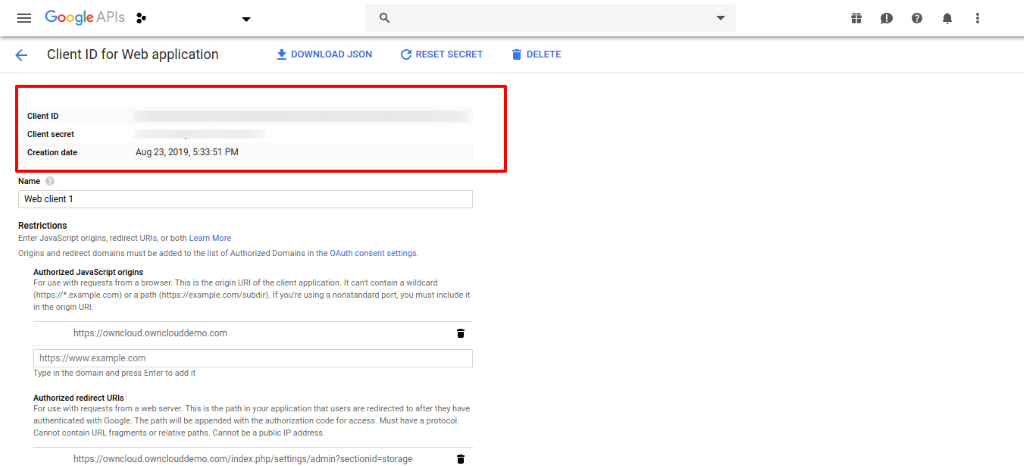Show notifications via the bell icon

(947, 18)
